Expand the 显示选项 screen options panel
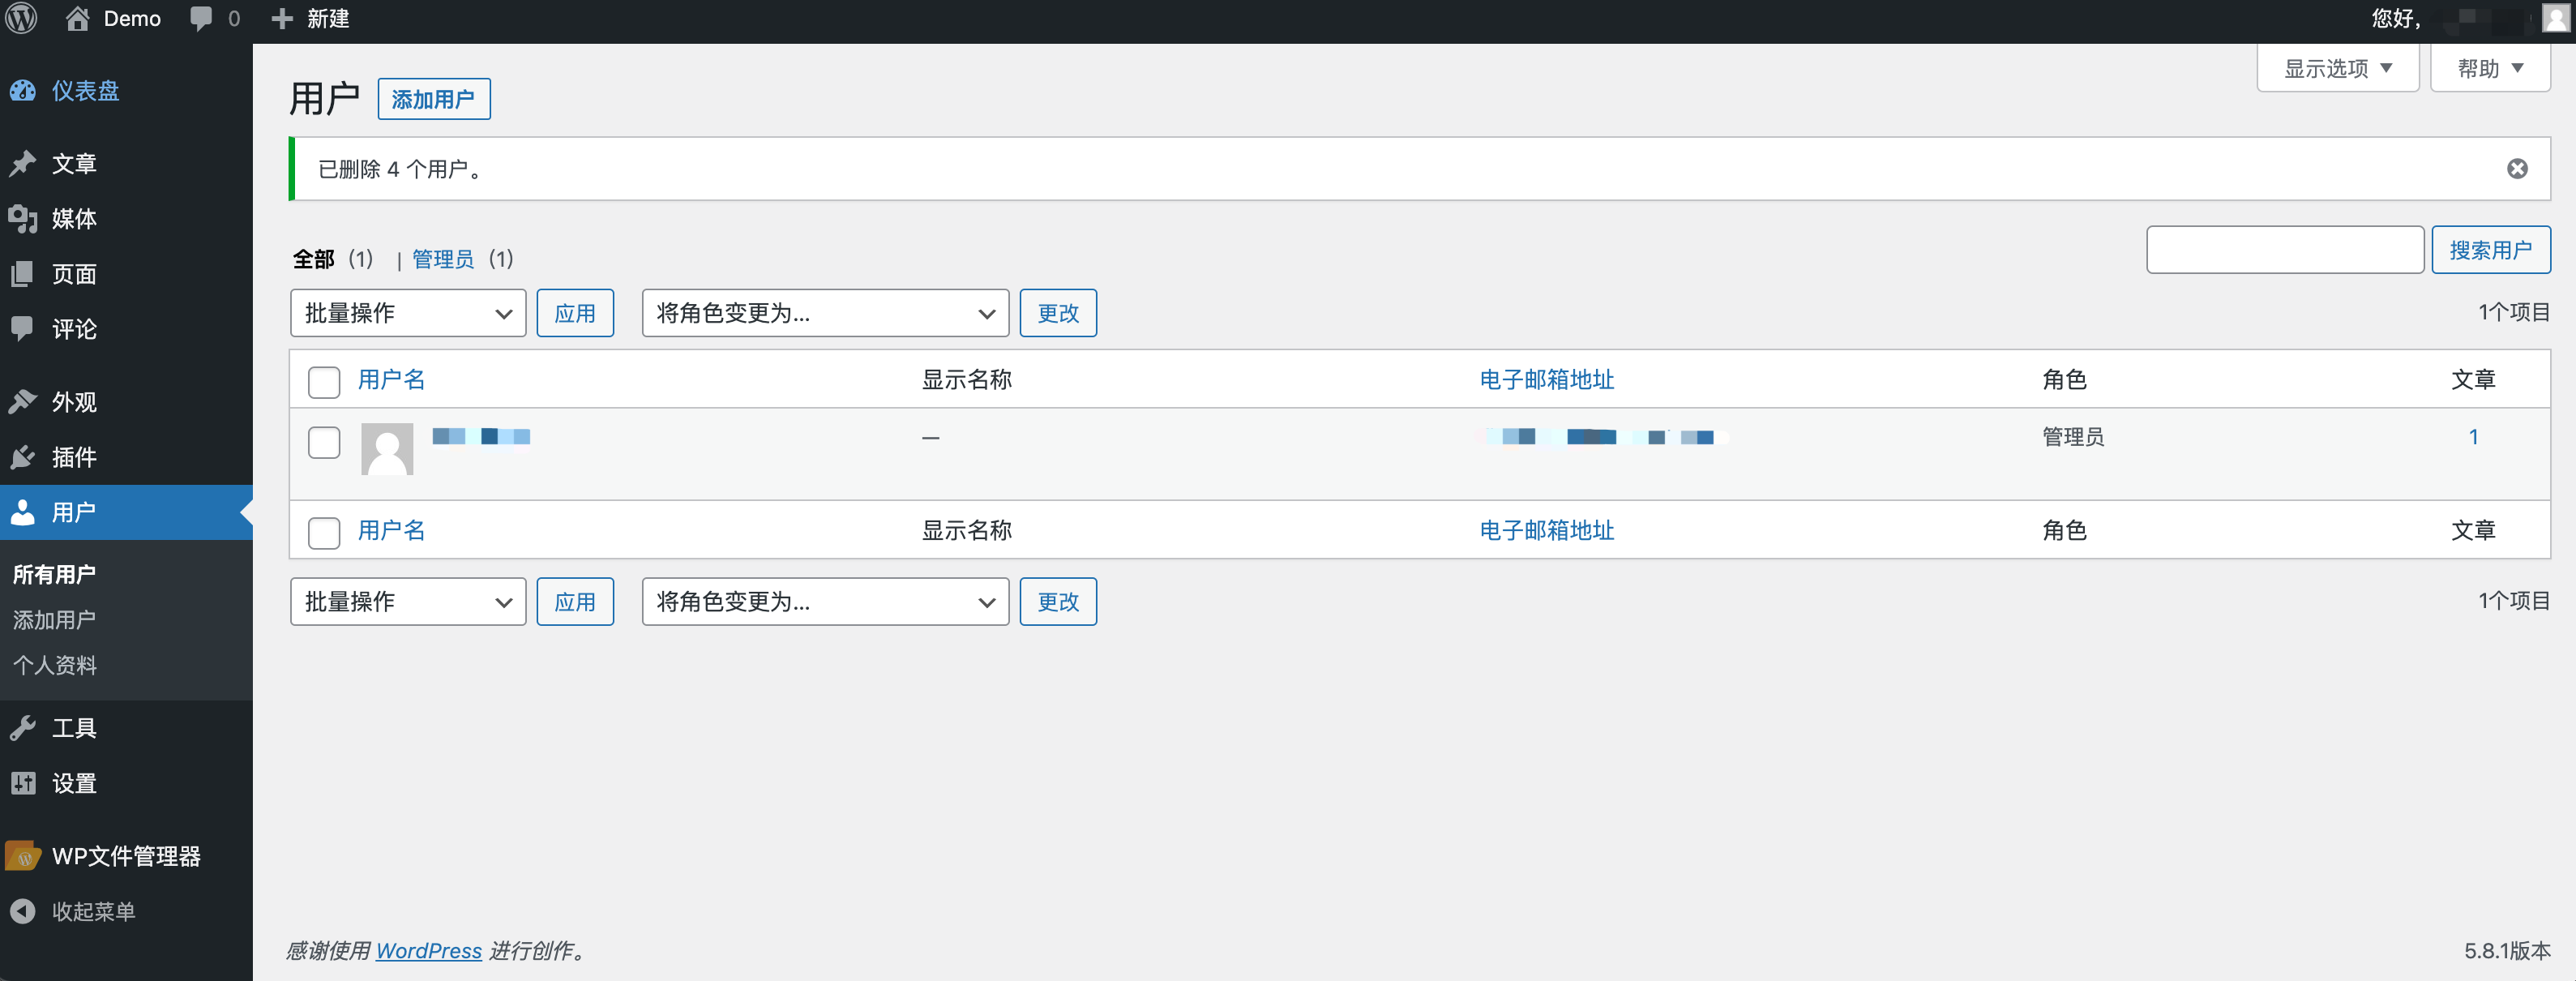This screenshot has width=2576, height=981. click(2337, 68)
